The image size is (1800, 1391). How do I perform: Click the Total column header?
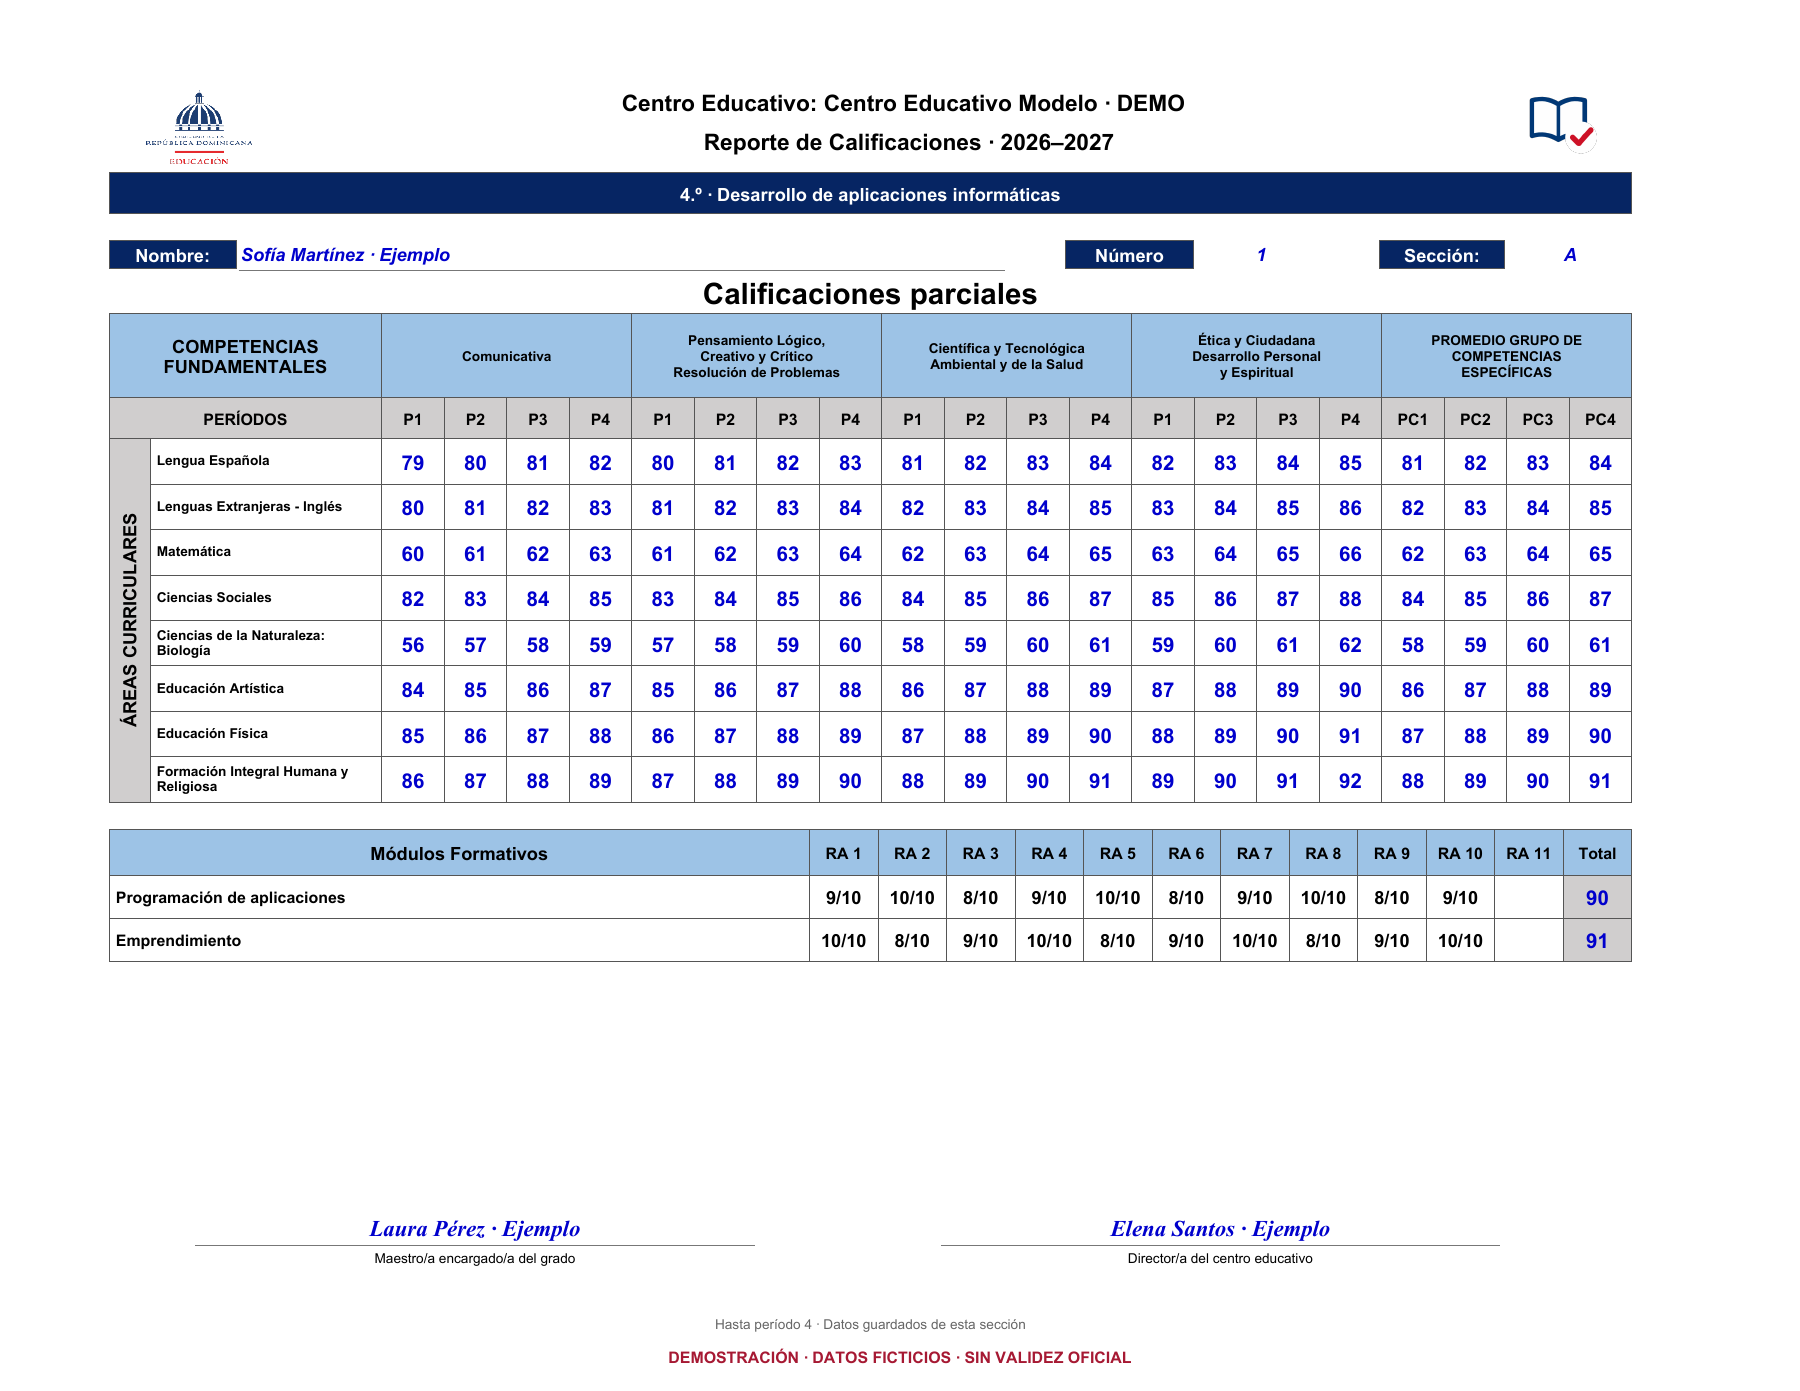(x=1597, y=853)
